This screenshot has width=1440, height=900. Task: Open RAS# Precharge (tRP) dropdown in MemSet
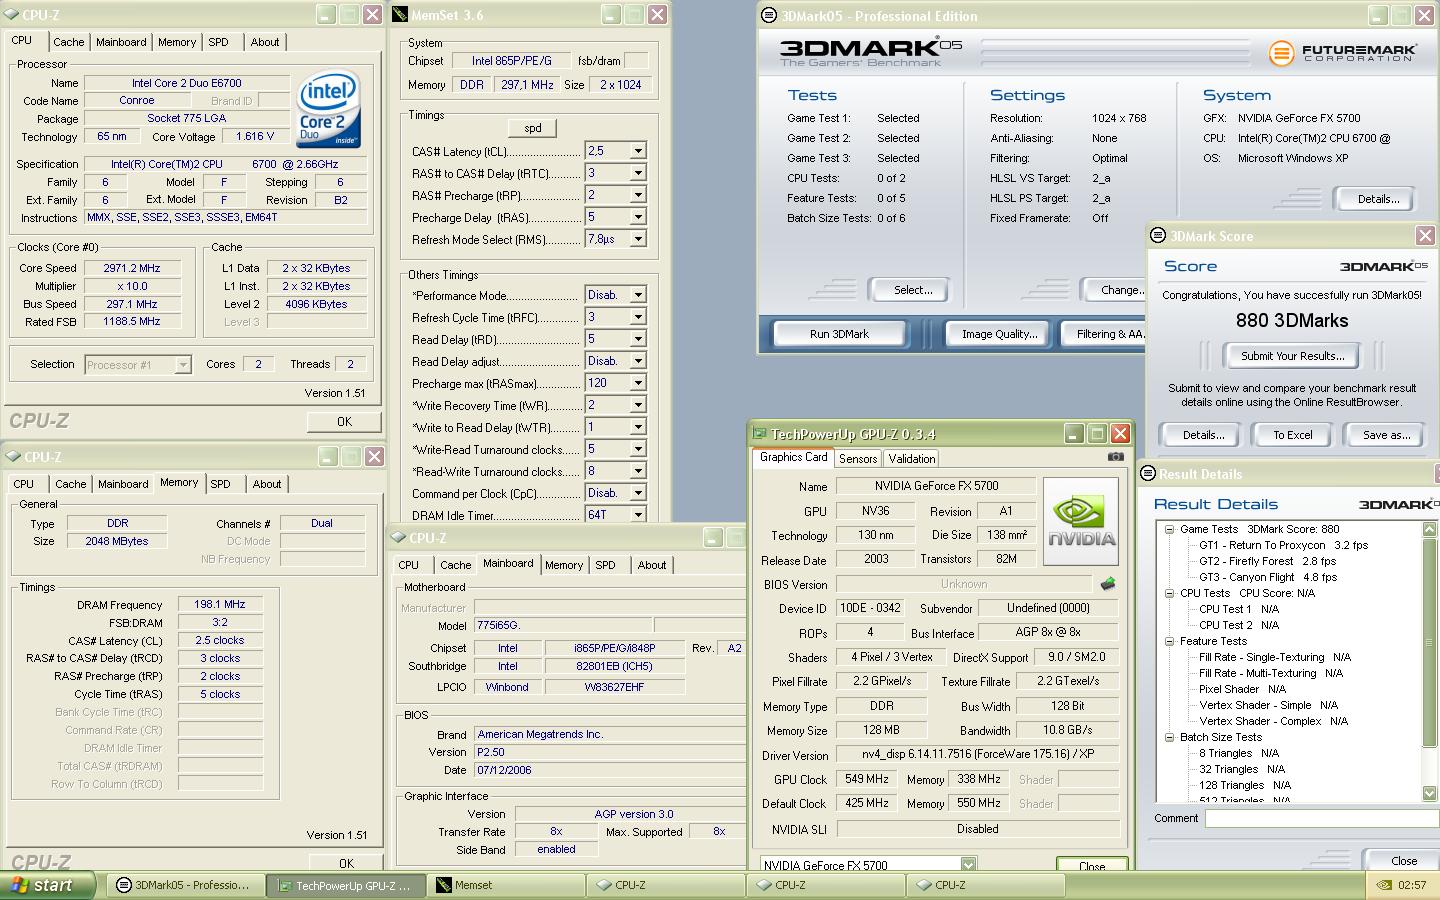tap(637, 195)
